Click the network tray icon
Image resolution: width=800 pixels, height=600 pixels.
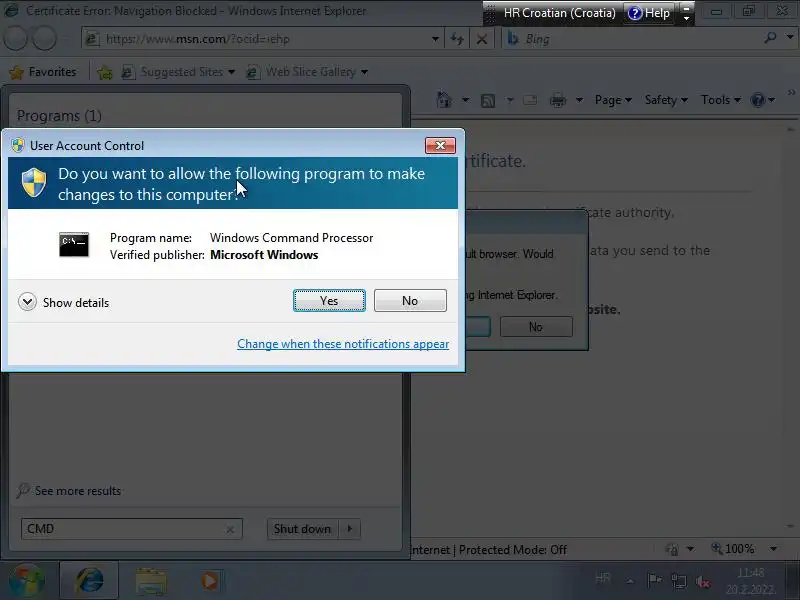click(679, 581)
